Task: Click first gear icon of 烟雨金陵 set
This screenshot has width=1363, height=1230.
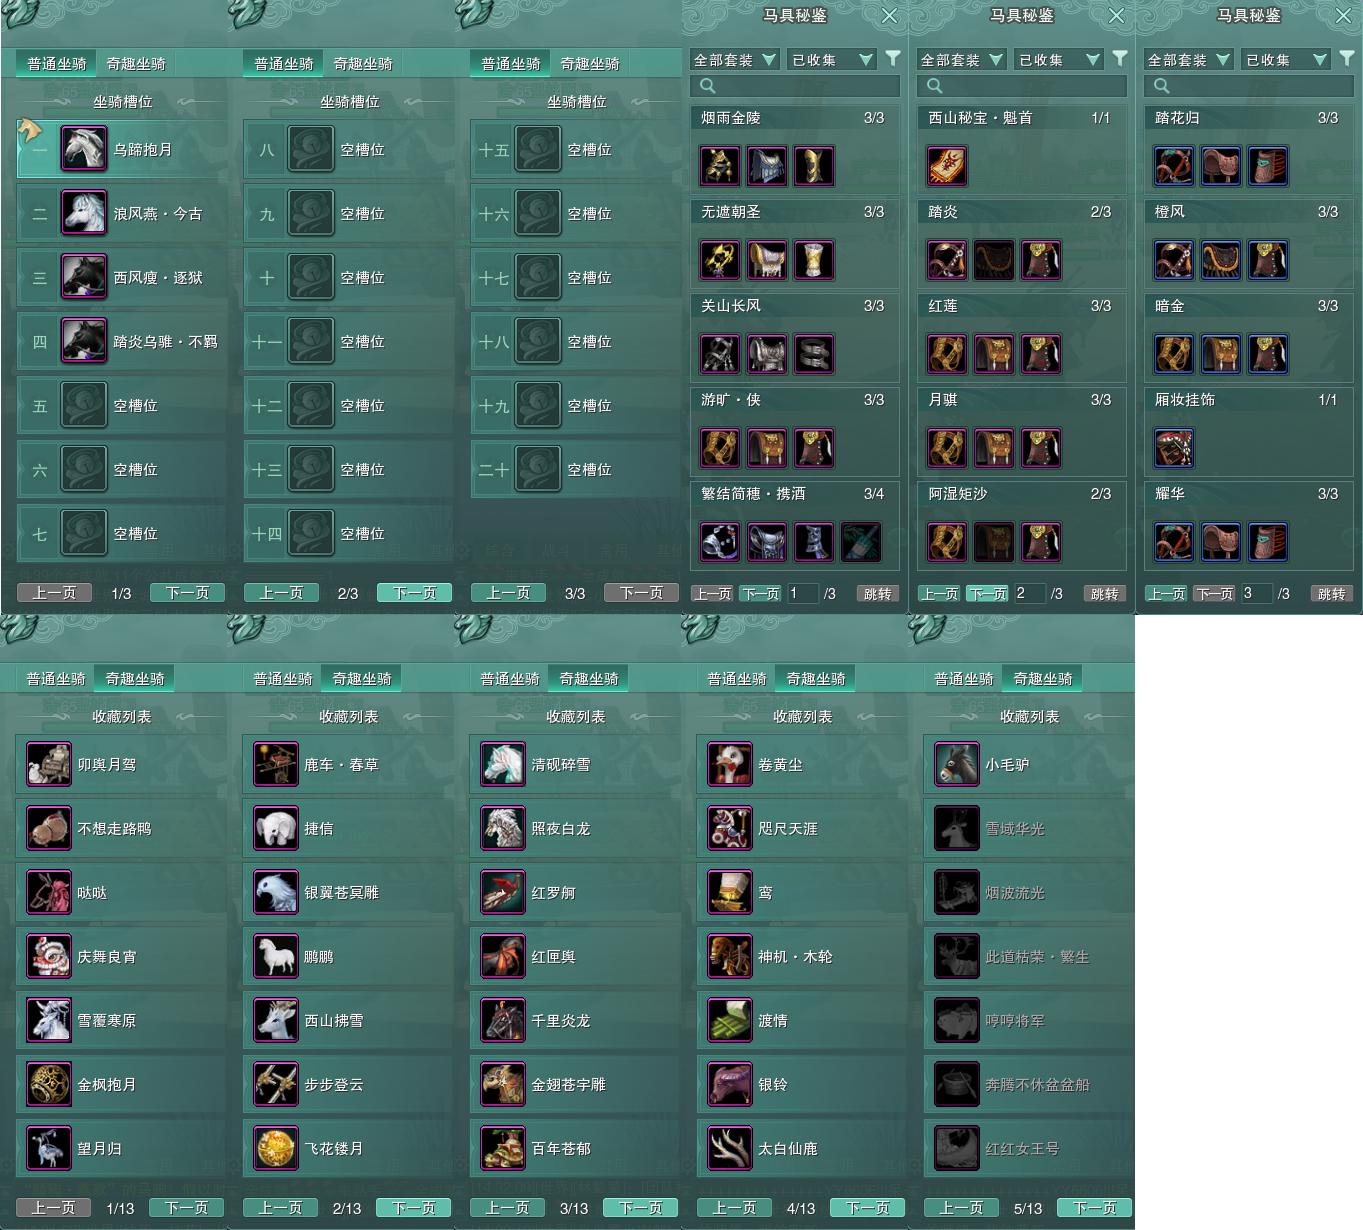Action: click(x=720, y=166)
